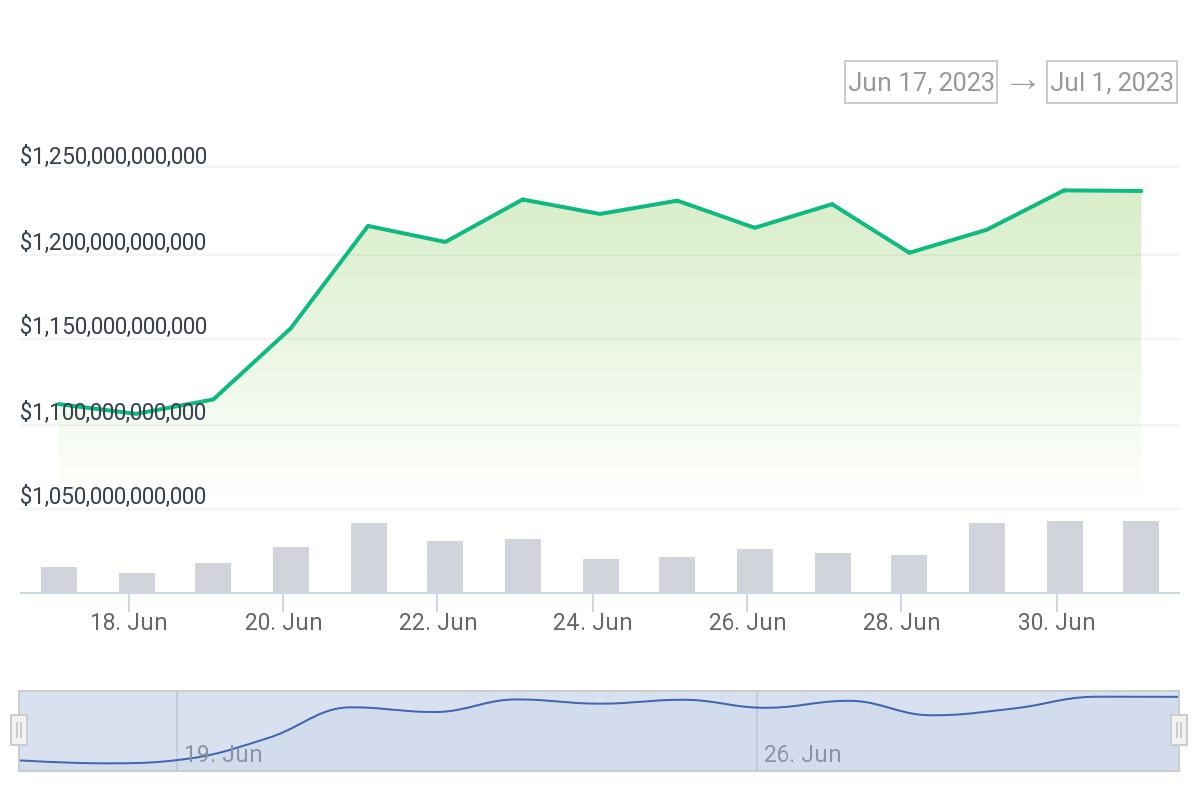Click the tallest volume bar on 21 Jun
This screenshot has width=1200, height=800.
pos(369,558)
